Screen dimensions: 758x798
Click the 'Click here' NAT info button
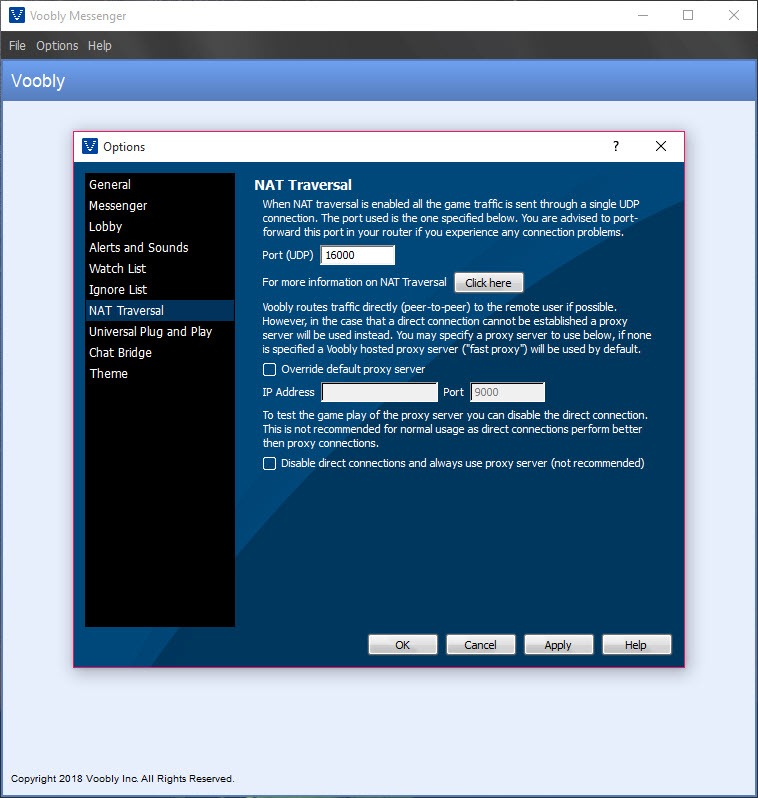(x=489, y=282)
